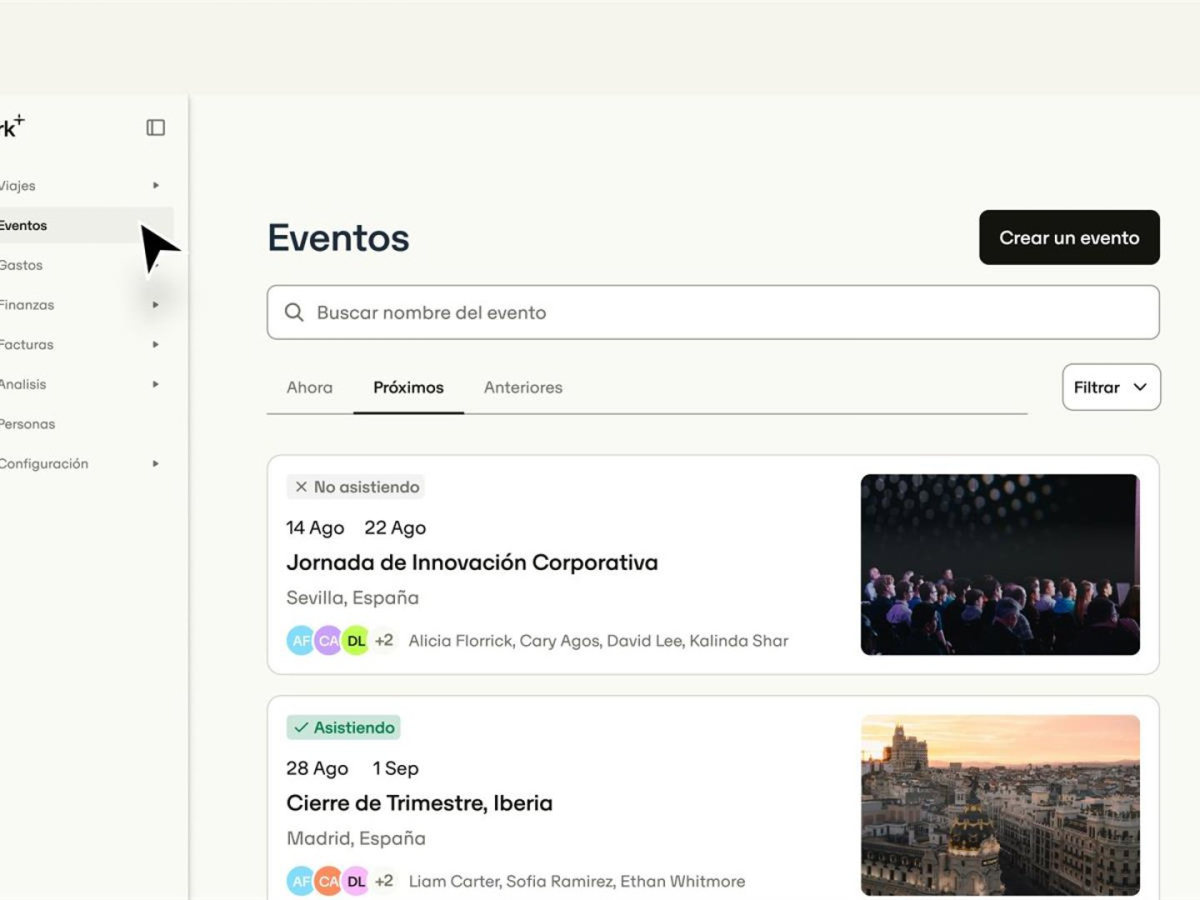Screen dimensions: 1200x900
Task: Click the AF avatar in Jornada event
Action: [301, 640]
